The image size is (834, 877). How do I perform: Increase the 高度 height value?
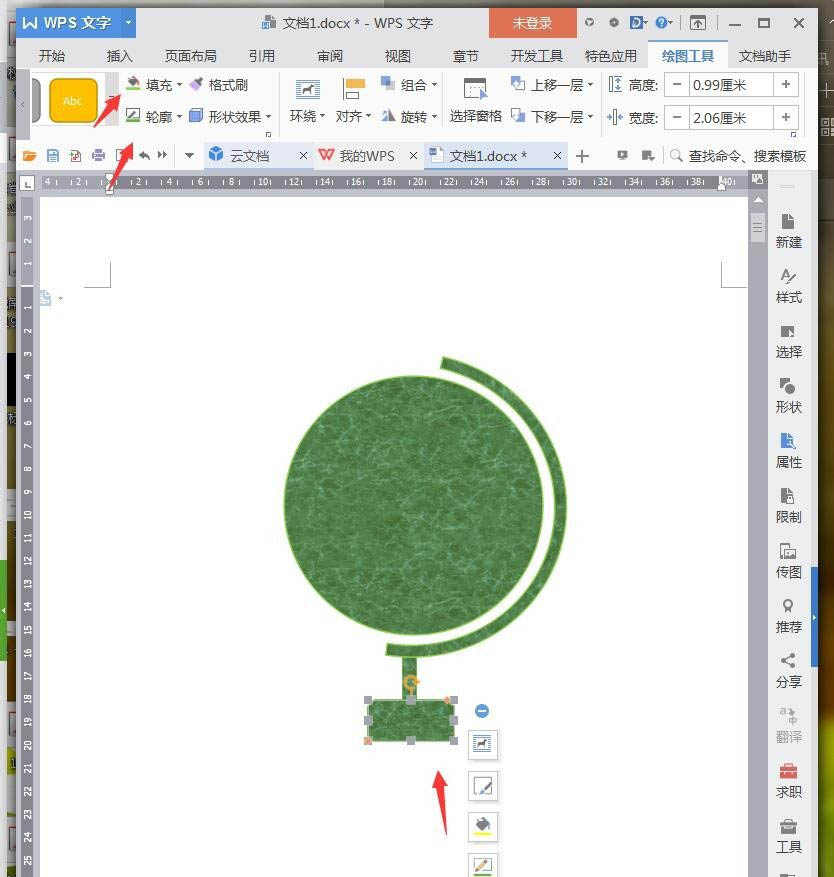click(786, 84)
